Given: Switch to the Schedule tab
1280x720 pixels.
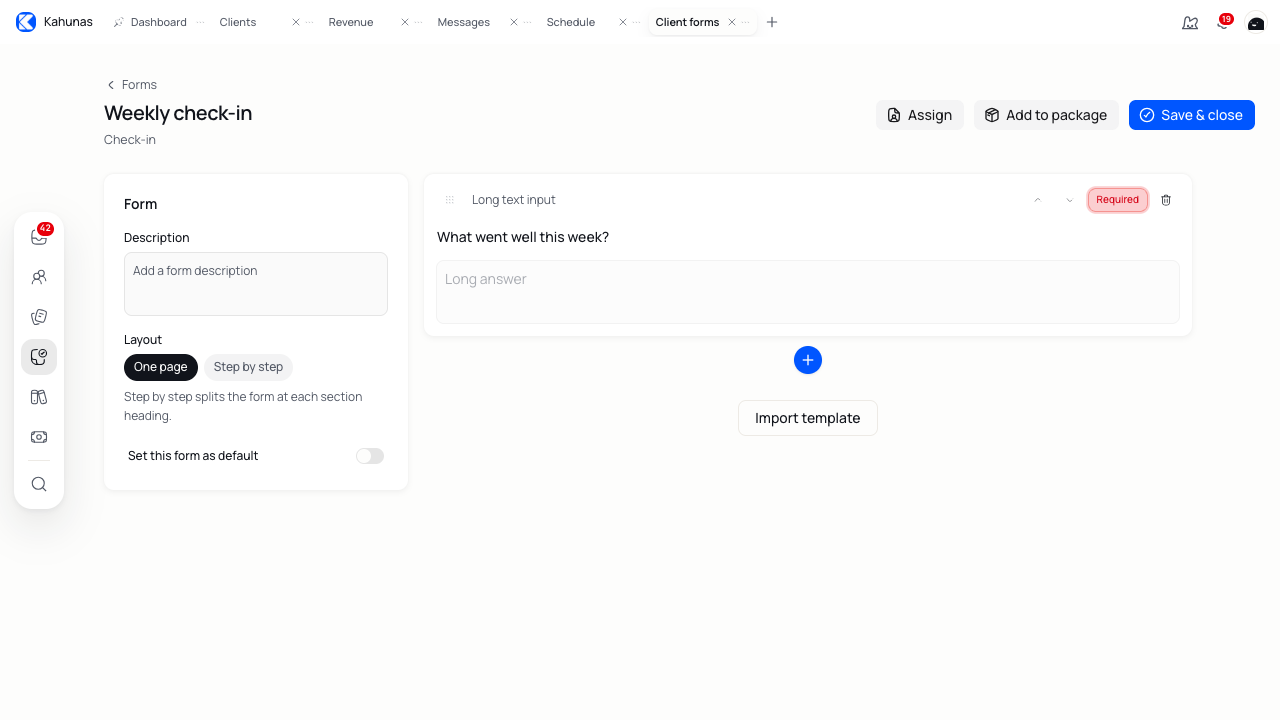Looking at the screenshot, I should coord(571,22).
